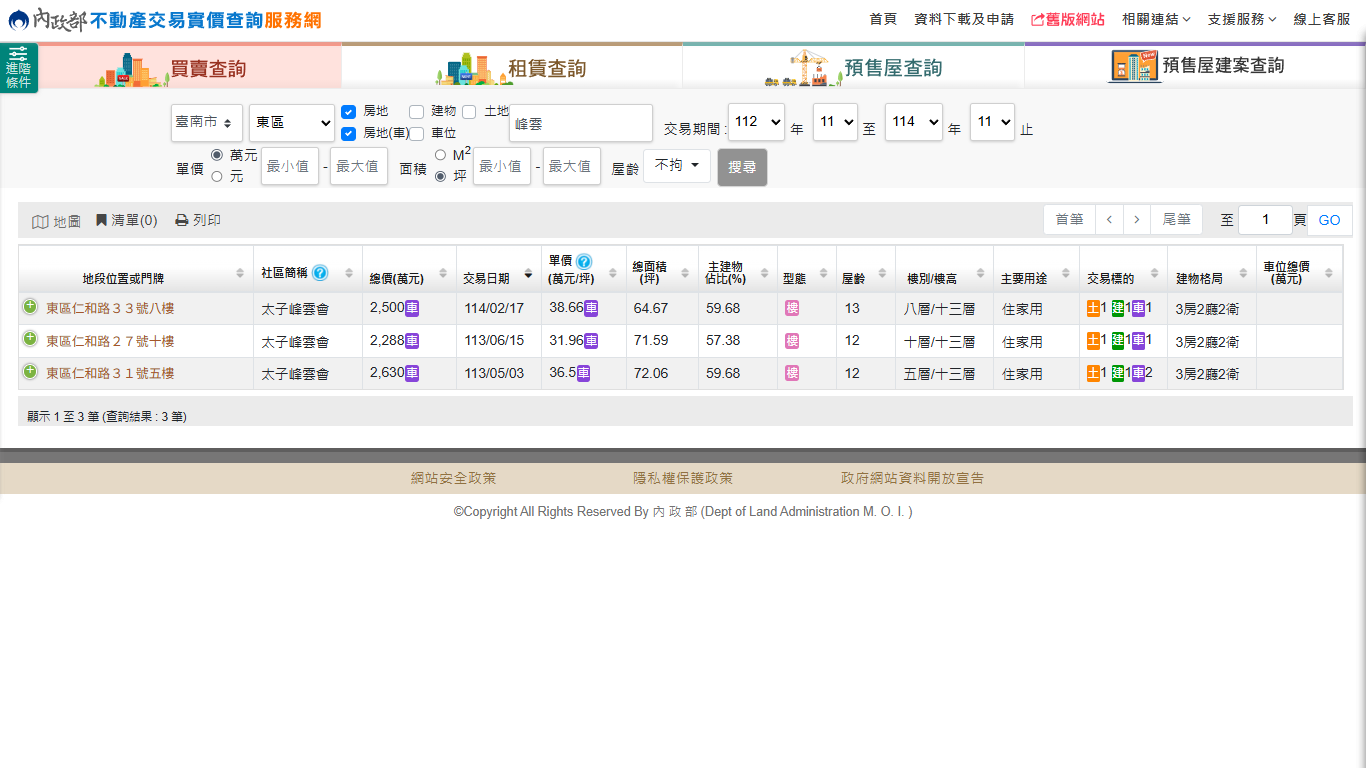
Task: Select the 元 unit price radio button
Action: click(217, 177)
